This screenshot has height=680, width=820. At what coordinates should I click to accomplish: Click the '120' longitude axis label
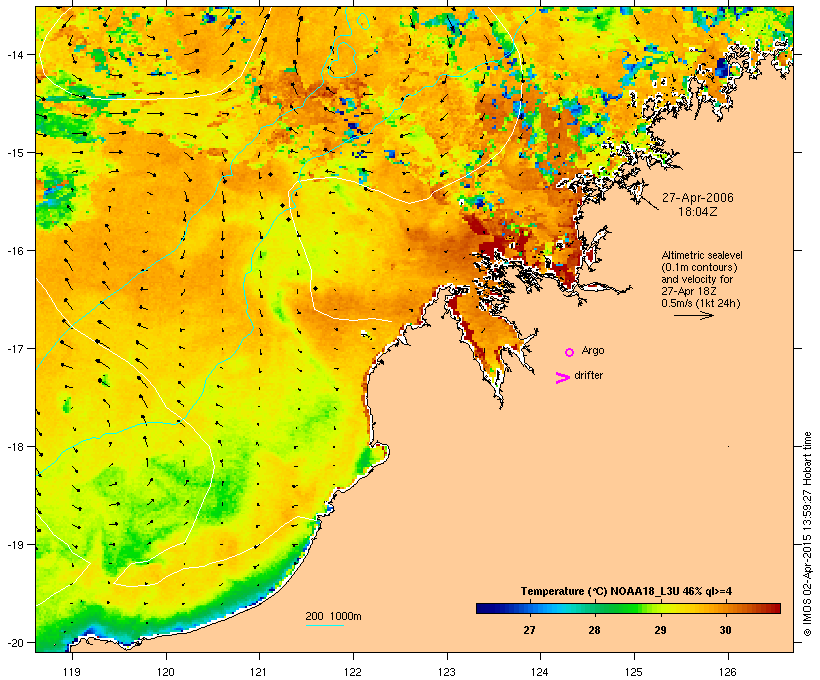point(166,672)
